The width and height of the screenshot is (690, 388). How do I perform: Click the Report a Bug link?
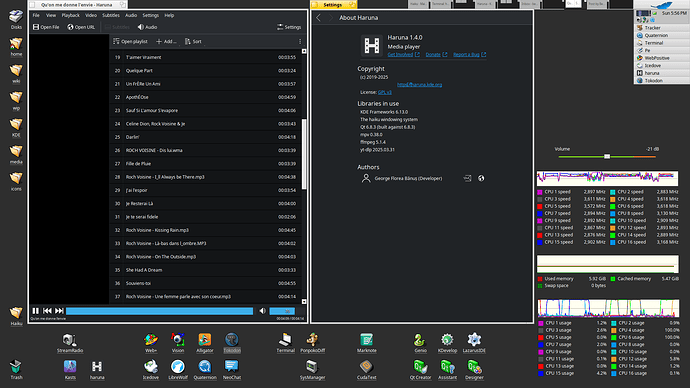470,55
